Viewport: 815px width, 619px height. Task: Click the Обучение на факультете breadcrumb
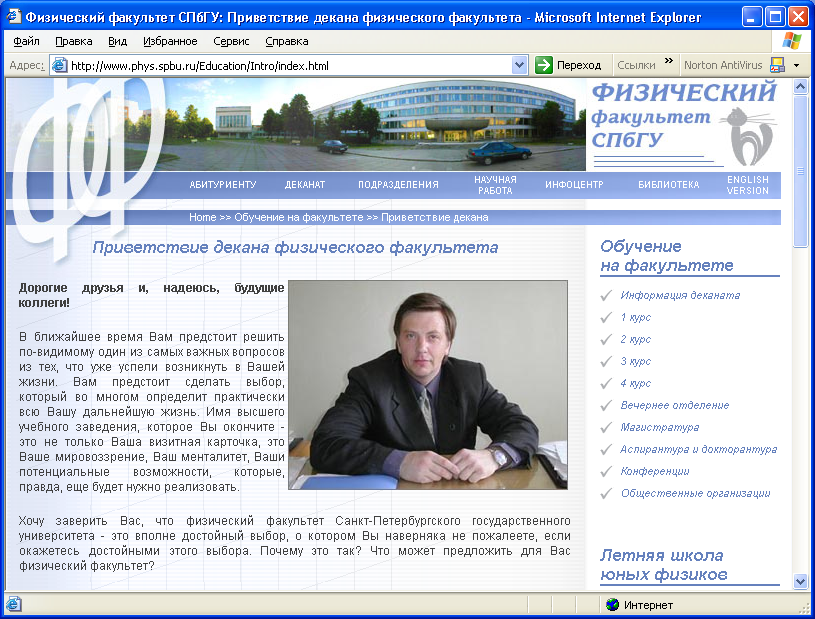click(299, 217)
